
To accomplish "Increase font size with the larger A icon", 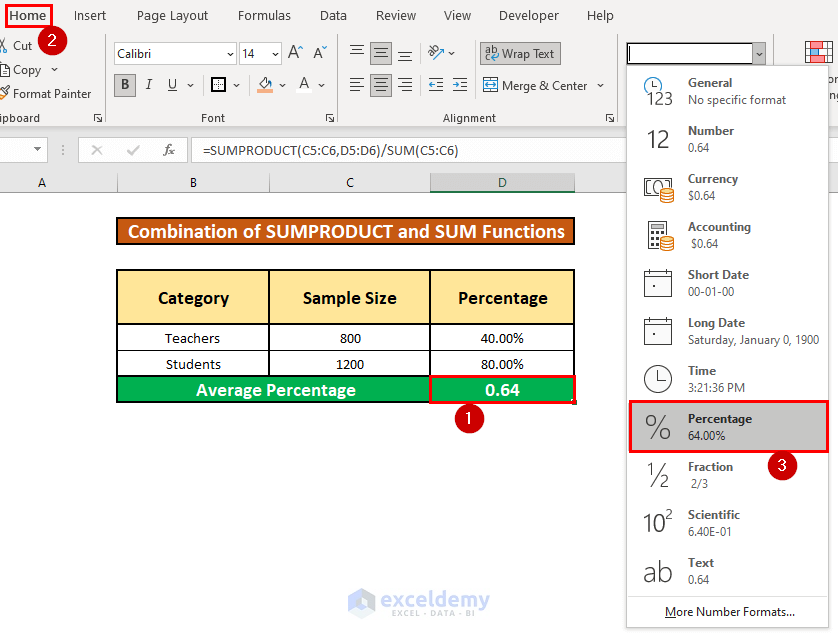I will tap(296, 53).
